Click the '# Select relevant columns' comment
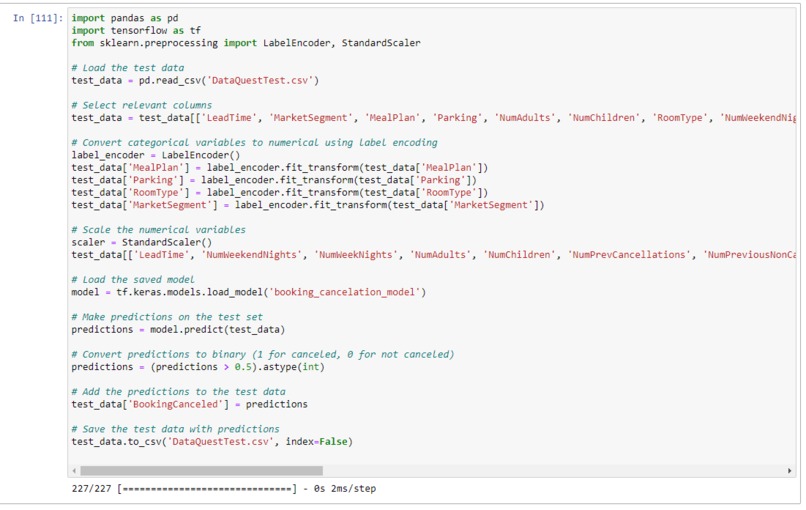The width and height of the screenshot is (806, 510). pos(141,105)
